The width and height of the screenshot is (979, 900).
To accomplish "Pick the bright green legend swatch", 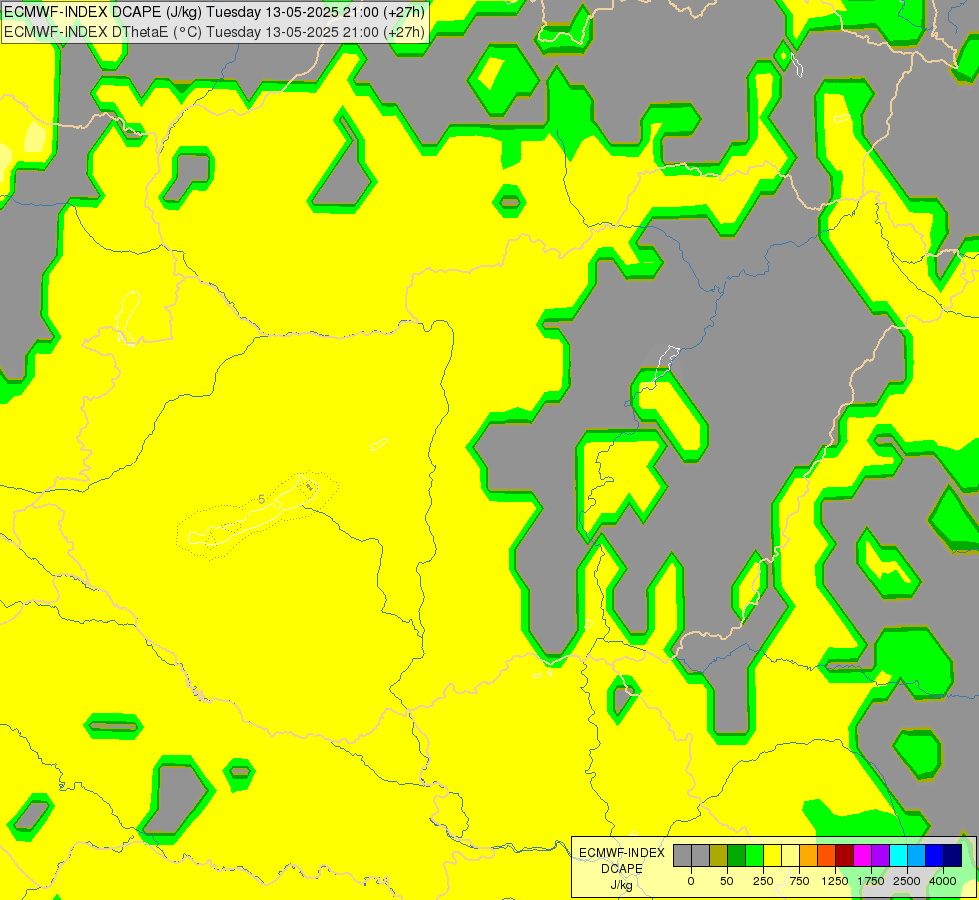I will (755, 855).
